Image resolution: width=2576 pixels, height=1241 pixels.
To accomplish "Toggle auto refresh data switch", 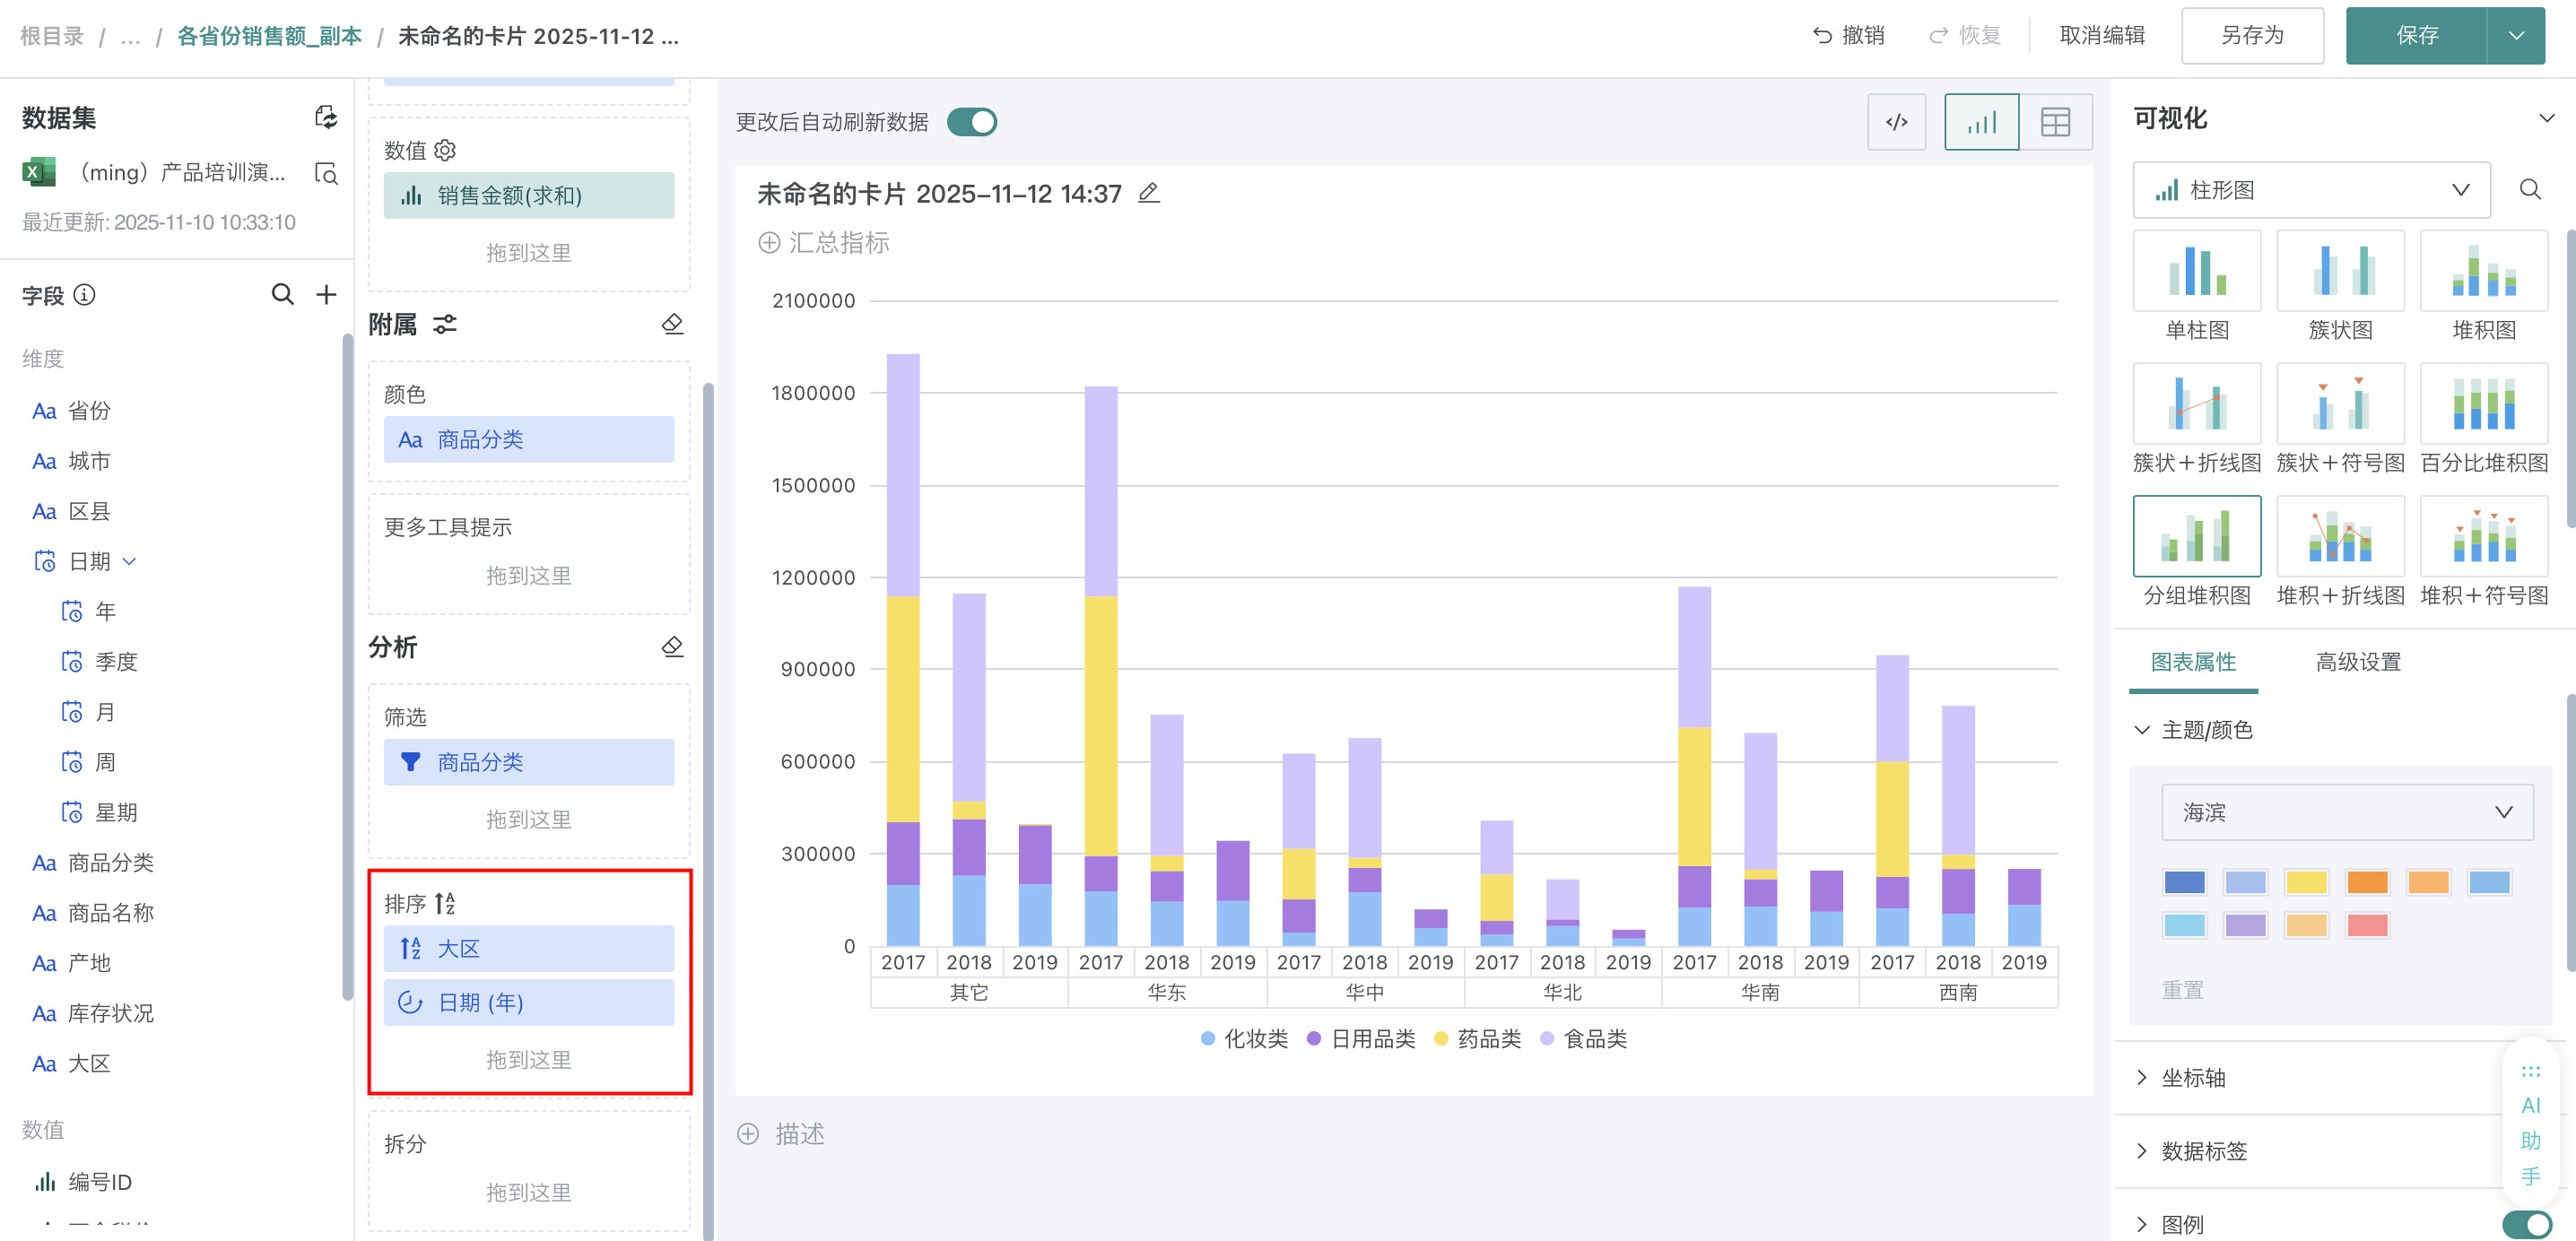I will click(x=972, y=122).
